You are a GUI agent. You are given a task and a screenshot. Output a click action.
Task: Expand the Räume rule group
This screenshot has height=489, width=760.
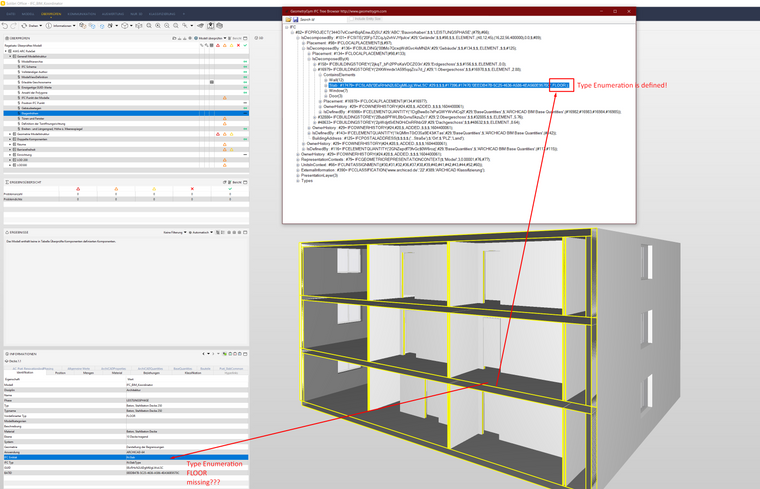pos(10,144)
